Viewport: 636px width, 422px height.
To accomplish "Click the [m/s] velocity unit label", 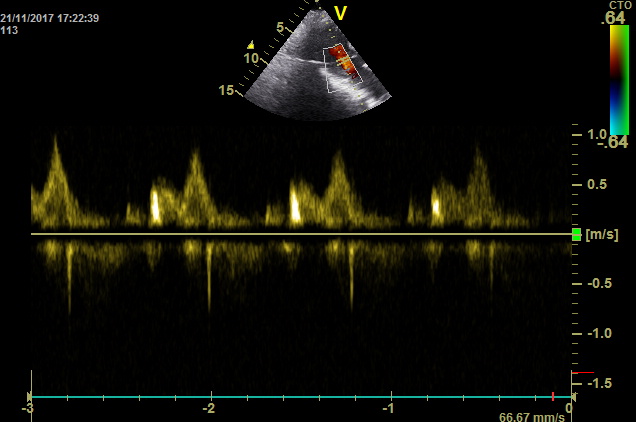I will [602, 235].
